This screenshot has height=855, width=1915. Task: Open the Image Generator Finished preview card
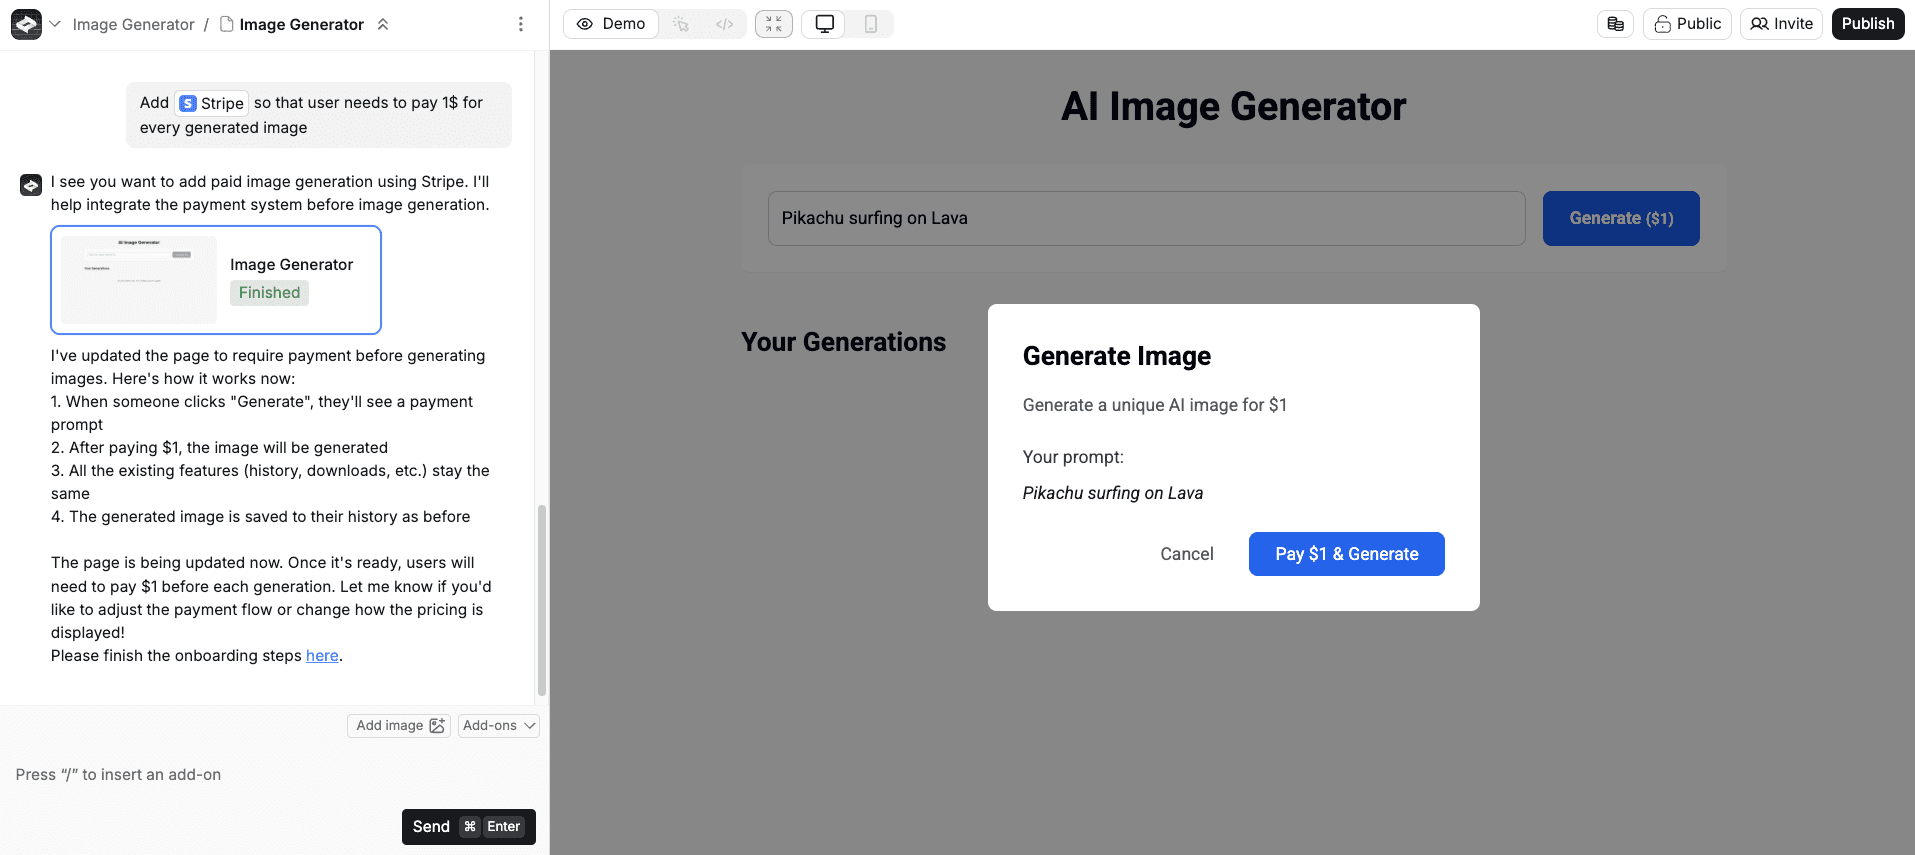216,280
